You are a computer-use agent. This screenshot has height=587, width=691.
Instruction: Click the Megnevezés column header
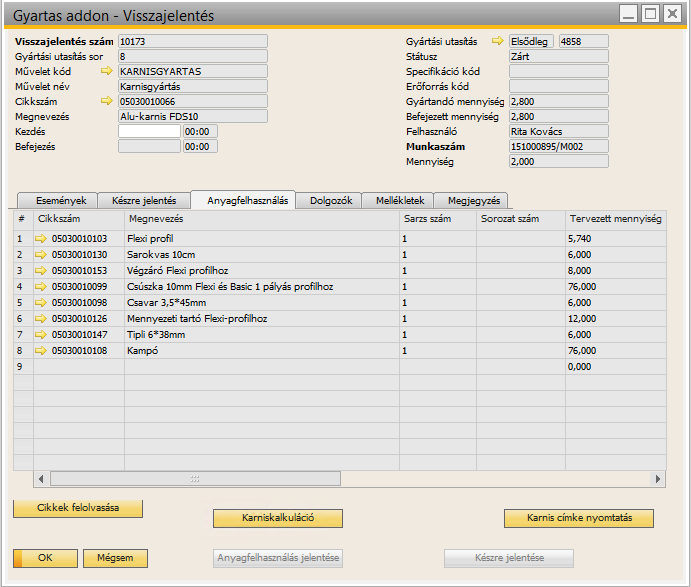pos(262,219)
